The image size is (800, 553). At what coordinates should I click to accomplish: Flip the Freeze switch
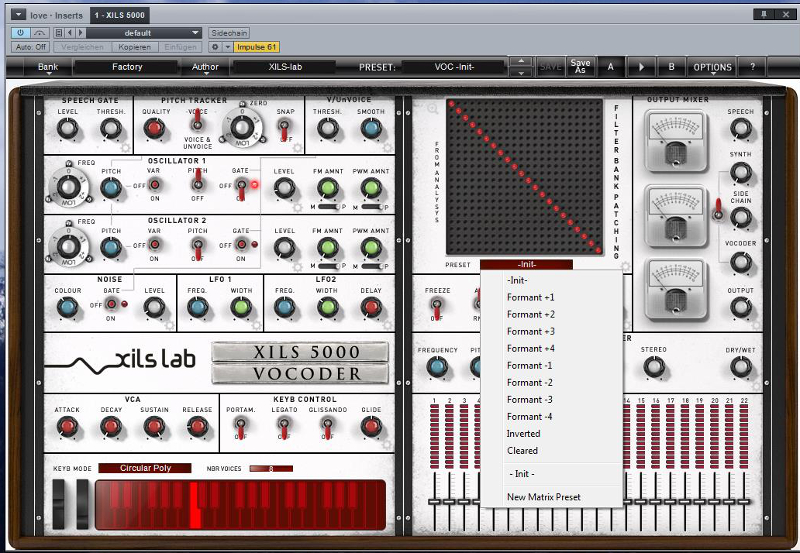[437, 308]
